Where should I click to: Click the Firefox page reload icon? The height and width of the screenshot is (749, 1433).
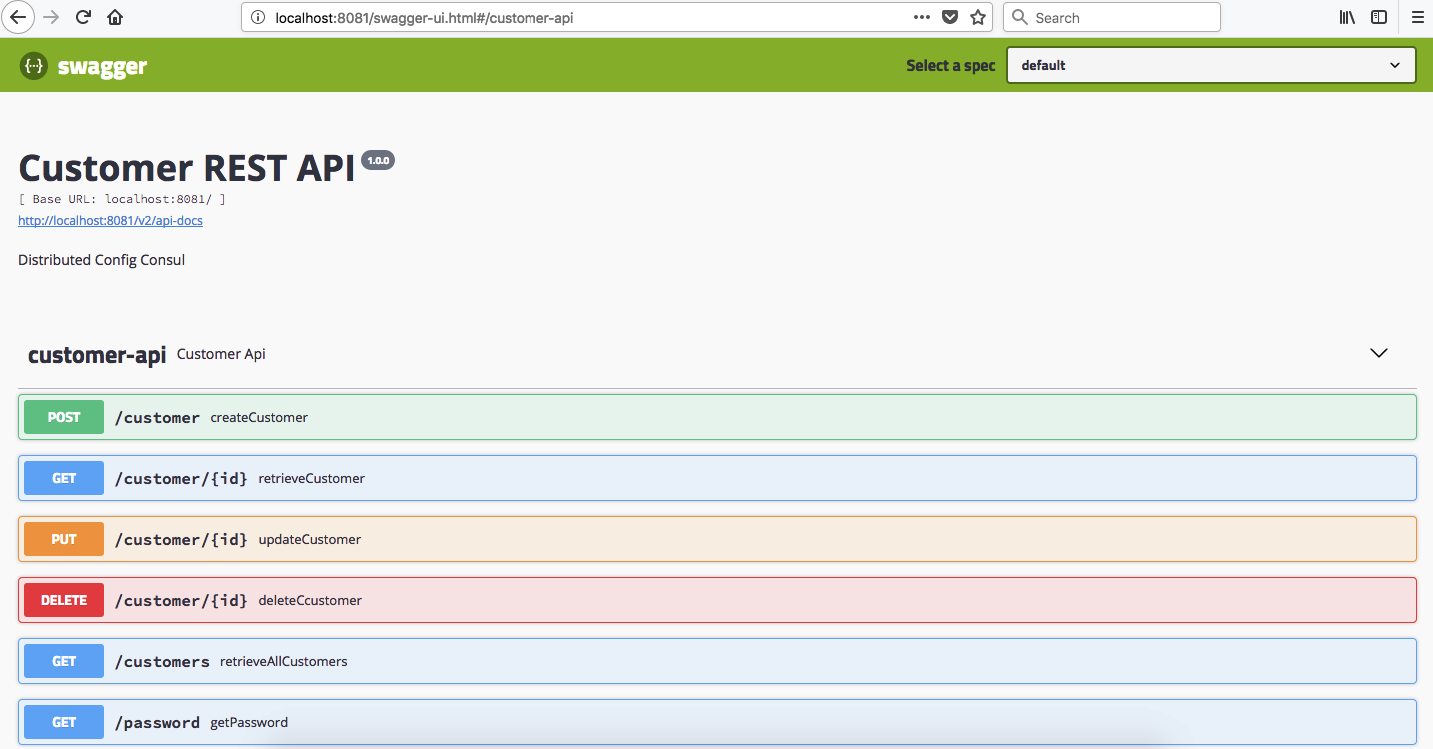click(83, 17)
